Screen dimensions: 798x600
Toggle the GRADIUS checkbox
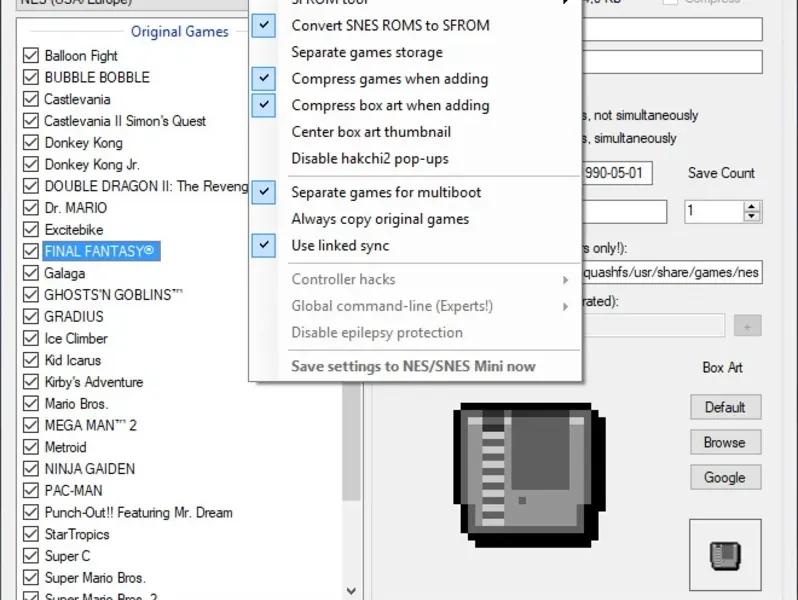pyautogui.click(x=31, y=317)
